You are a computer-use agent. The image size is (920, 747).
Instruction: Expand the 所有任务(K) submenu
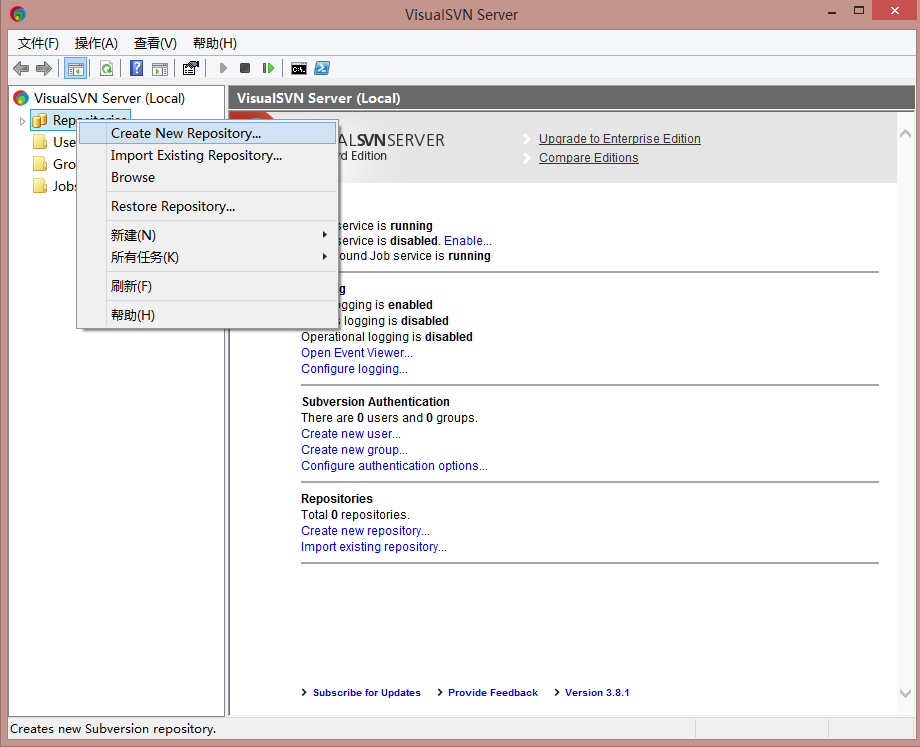click(208, 257)
